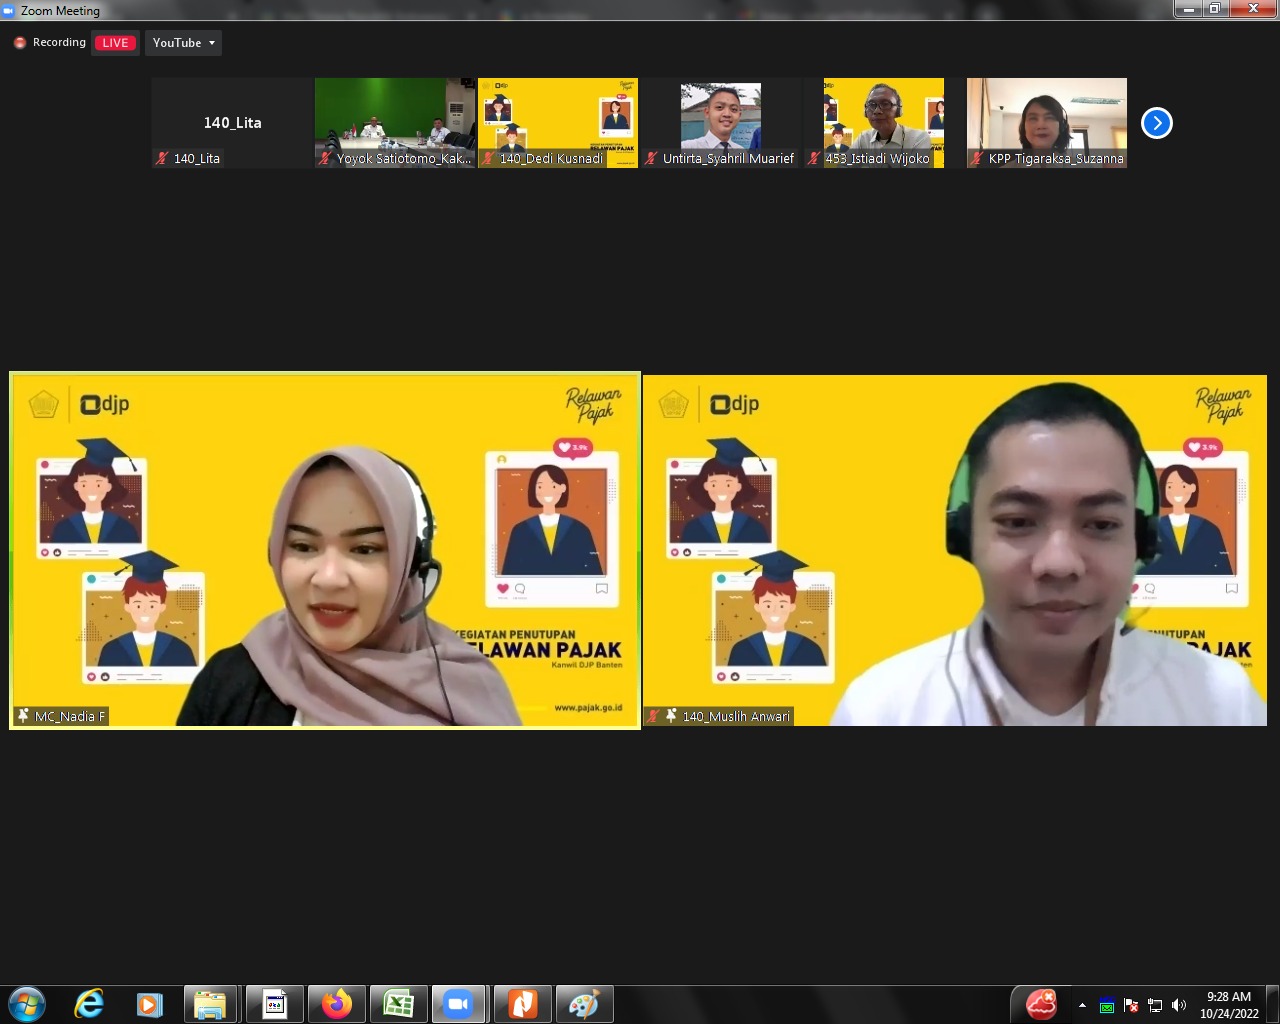The height and width of the screenshot is (1024, 1280).
Task: Click muted mic icon on 140_Muslih Anwari
Action: pyautogui.click(x=653, y=716)
